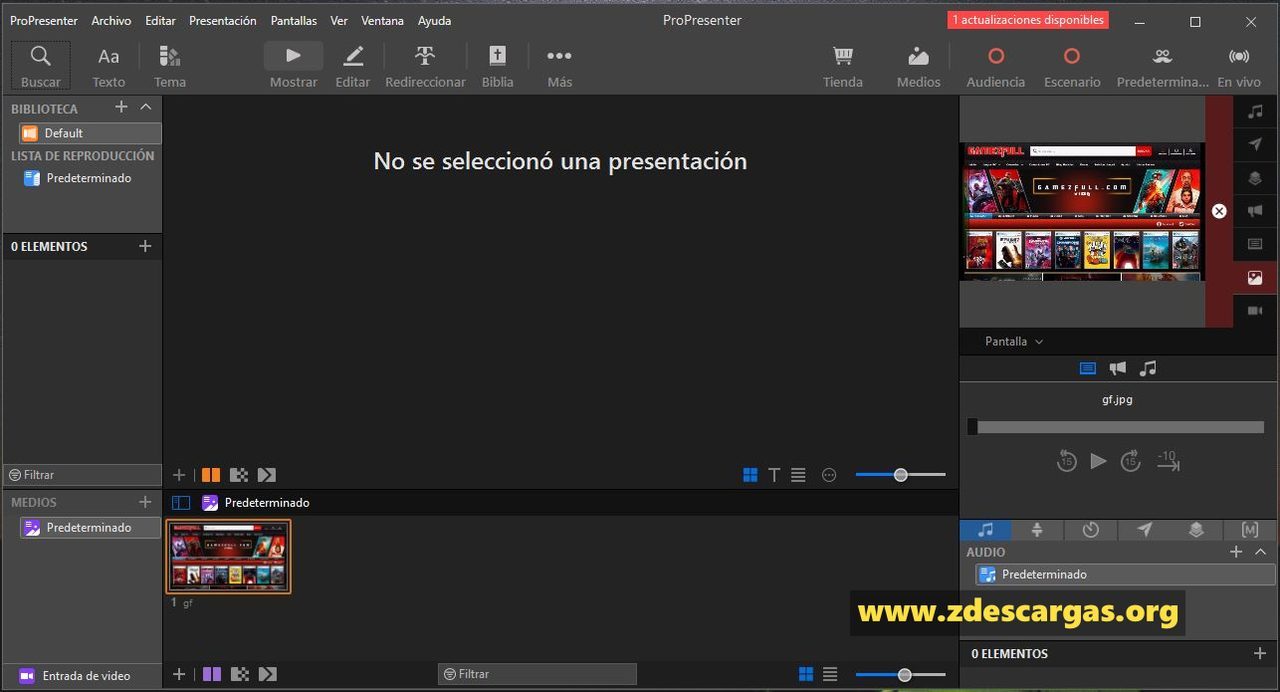Clear the messages layer arrow icon
The image size is (1280, 692).
coord(1255,145)
